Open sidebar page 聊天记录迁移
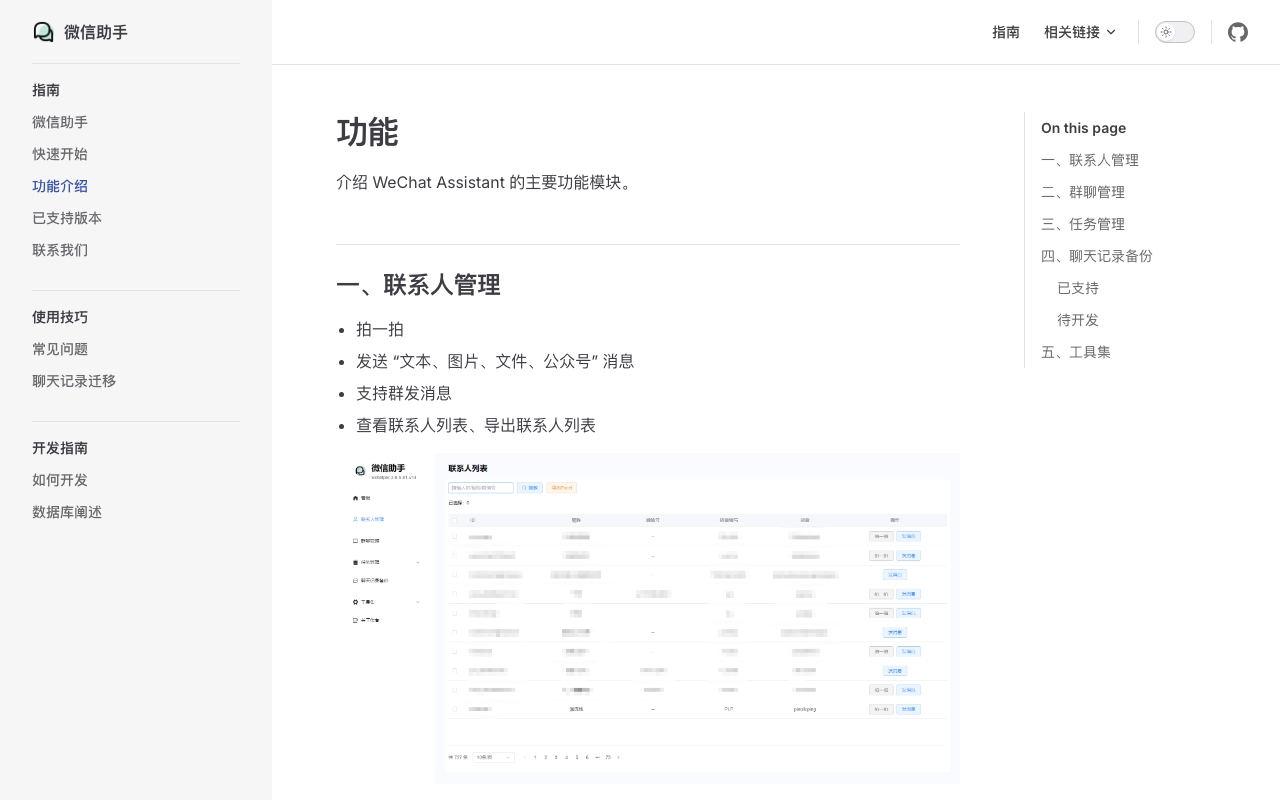The image size is (1280, 800). tap(74, 381)
